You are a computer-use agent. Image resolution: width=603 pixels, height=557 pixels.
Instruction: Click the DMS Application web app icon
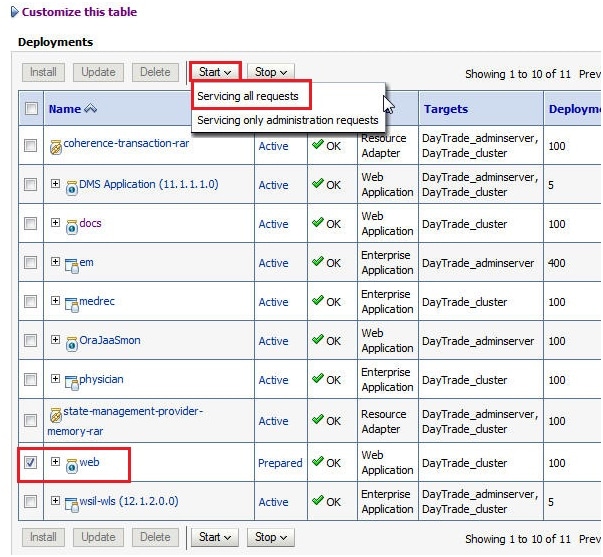tap(72, 188)
